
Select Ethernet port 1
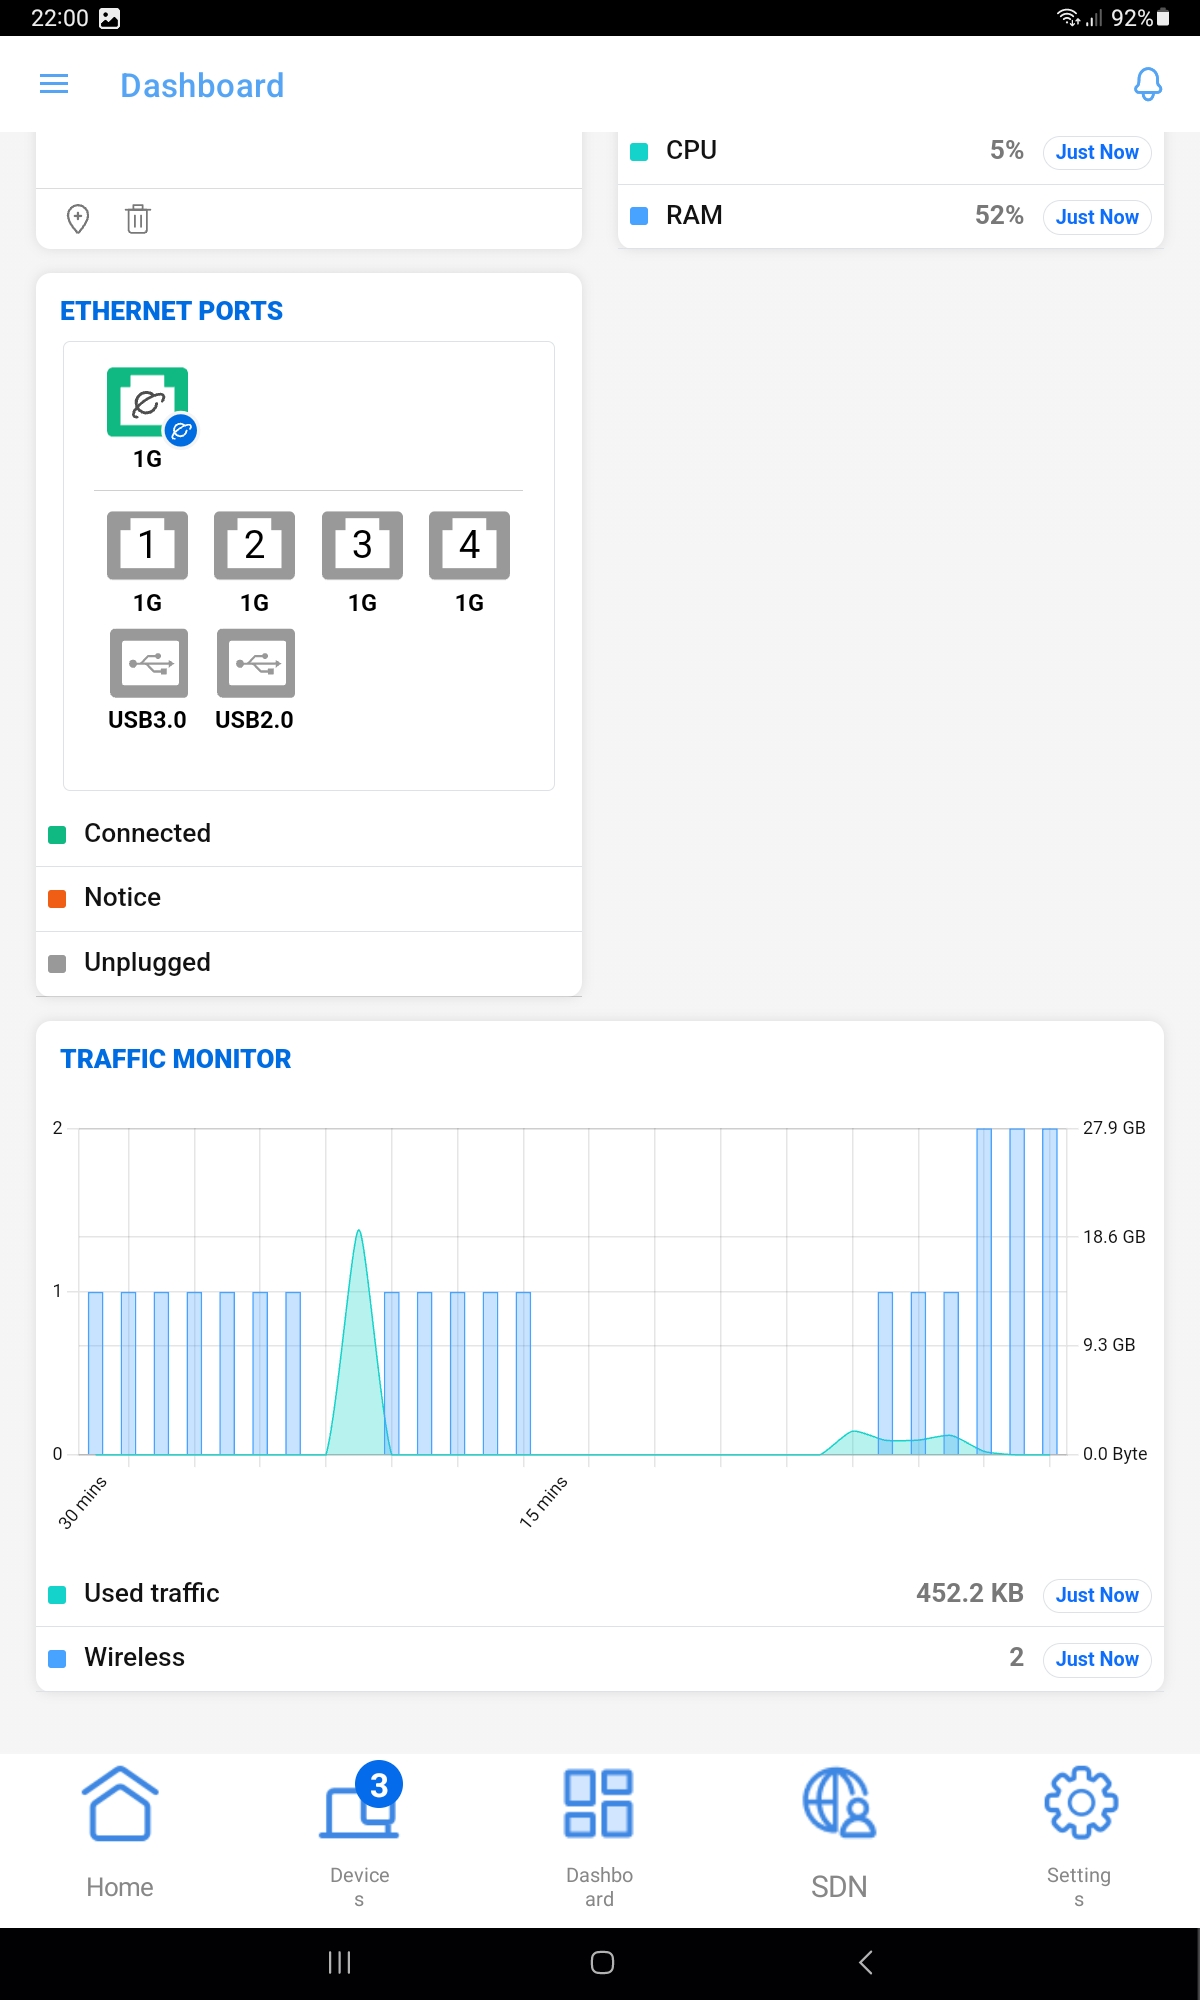[147, 546]
